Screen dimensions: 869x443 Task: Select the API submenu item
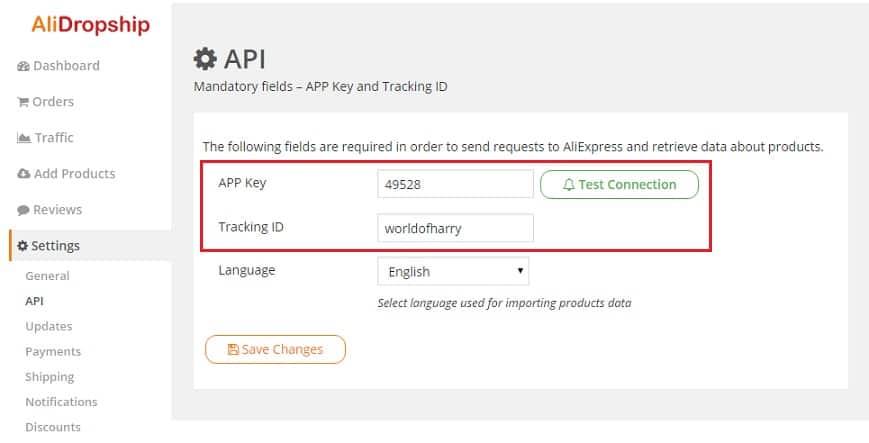(x=34, y=301)
